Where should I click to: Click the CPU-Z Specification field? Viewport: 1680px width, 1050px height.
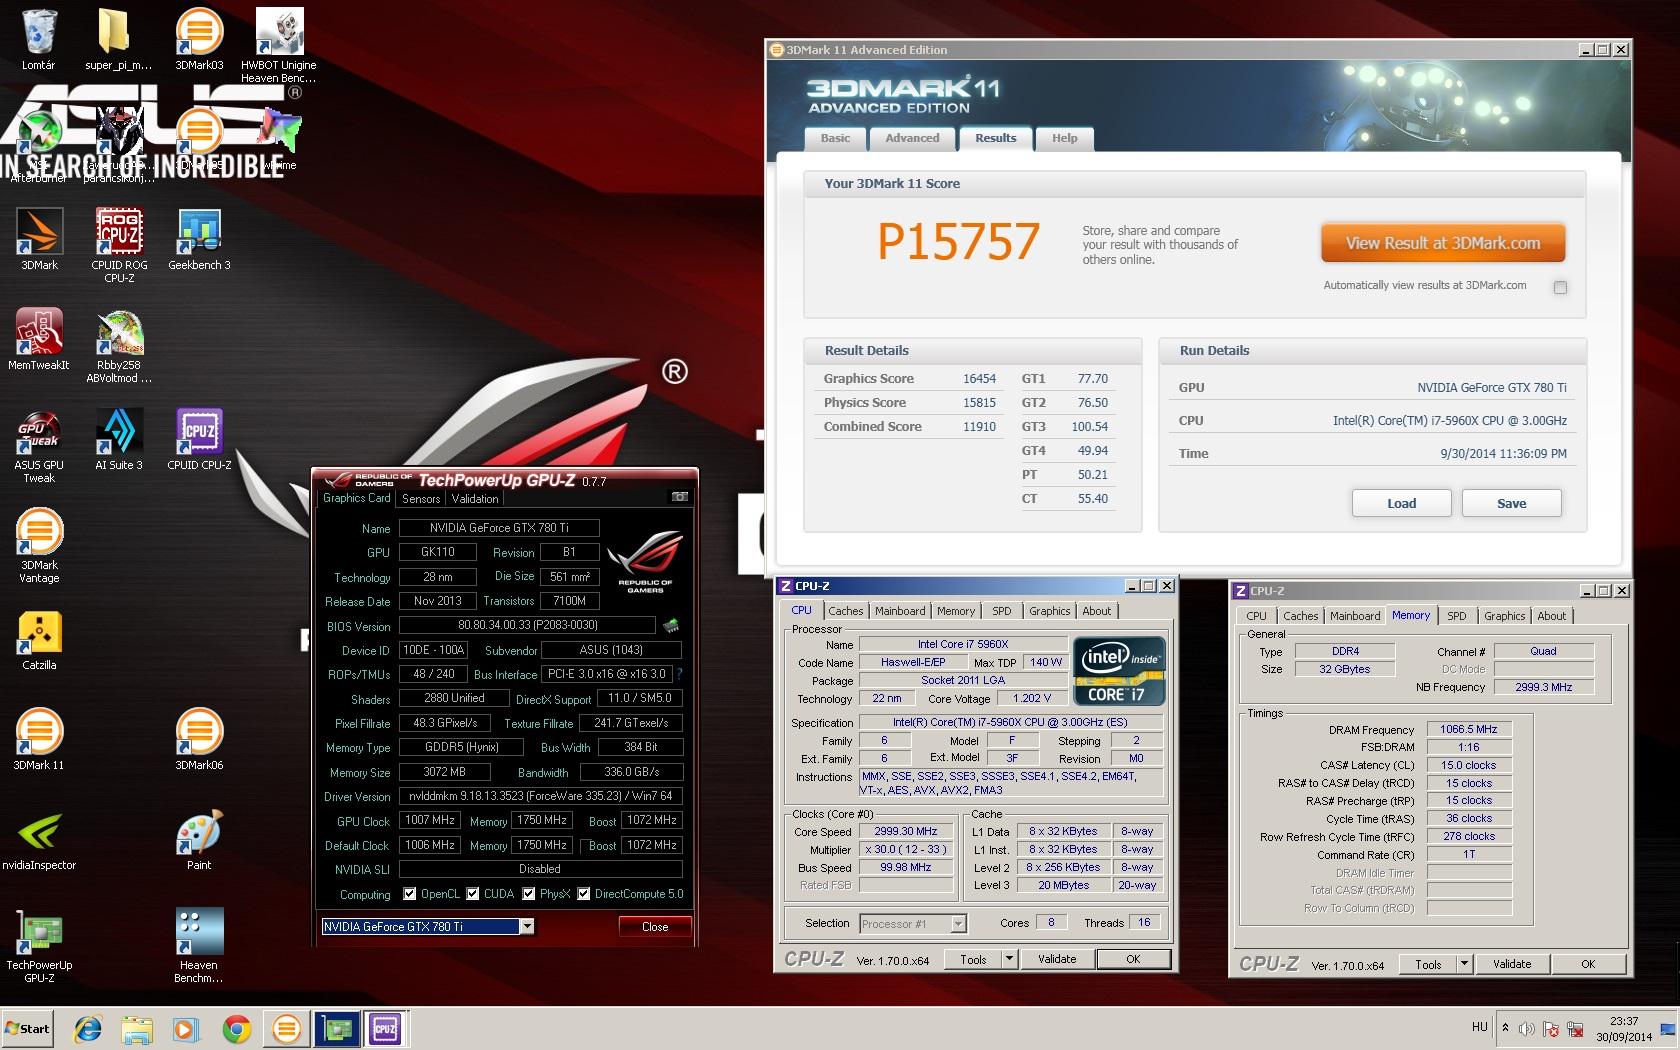tap(1010, 722)
